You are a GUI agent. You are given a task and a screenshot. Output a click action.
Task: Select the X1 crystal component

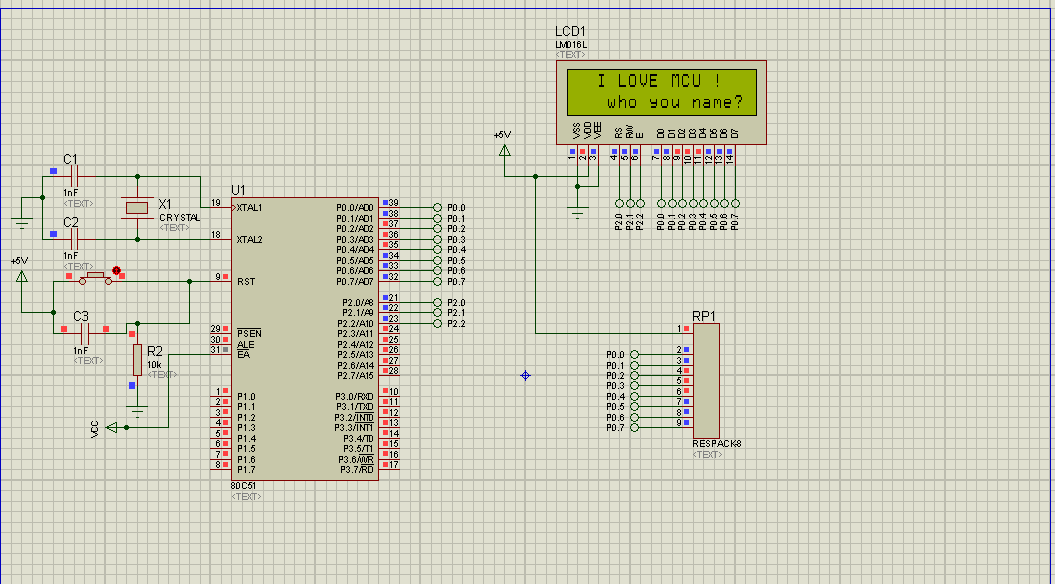click(137, 207)
